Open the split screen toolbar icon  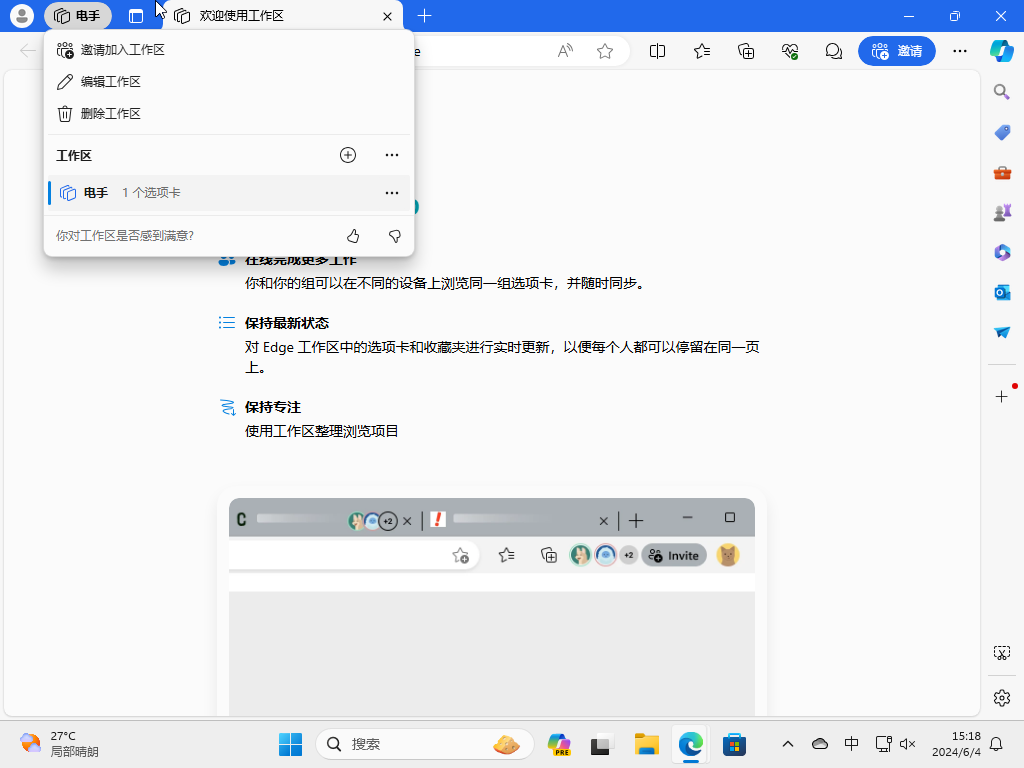pyautogui.click(x=657, y=51)
